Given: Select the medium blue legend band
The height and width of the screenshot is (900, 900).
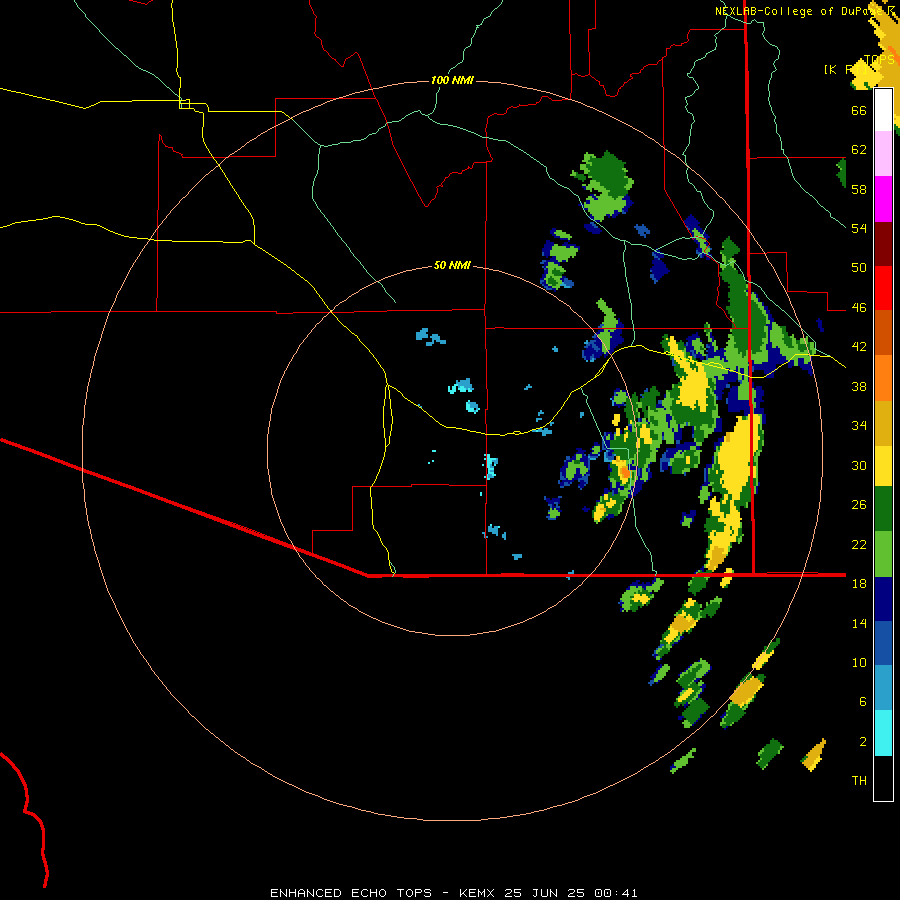Looking at the screenshot, I should tap(883, 643).
